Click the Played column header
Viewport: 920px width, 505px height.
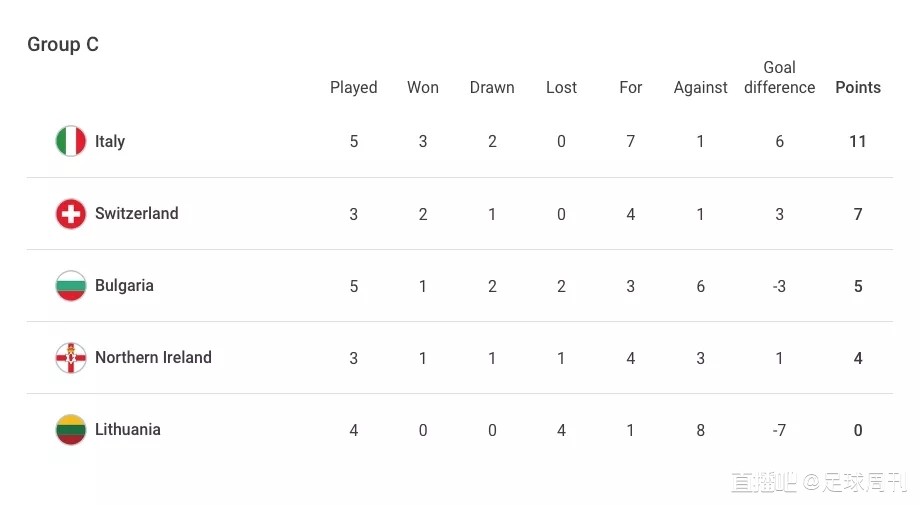[354, 88]
